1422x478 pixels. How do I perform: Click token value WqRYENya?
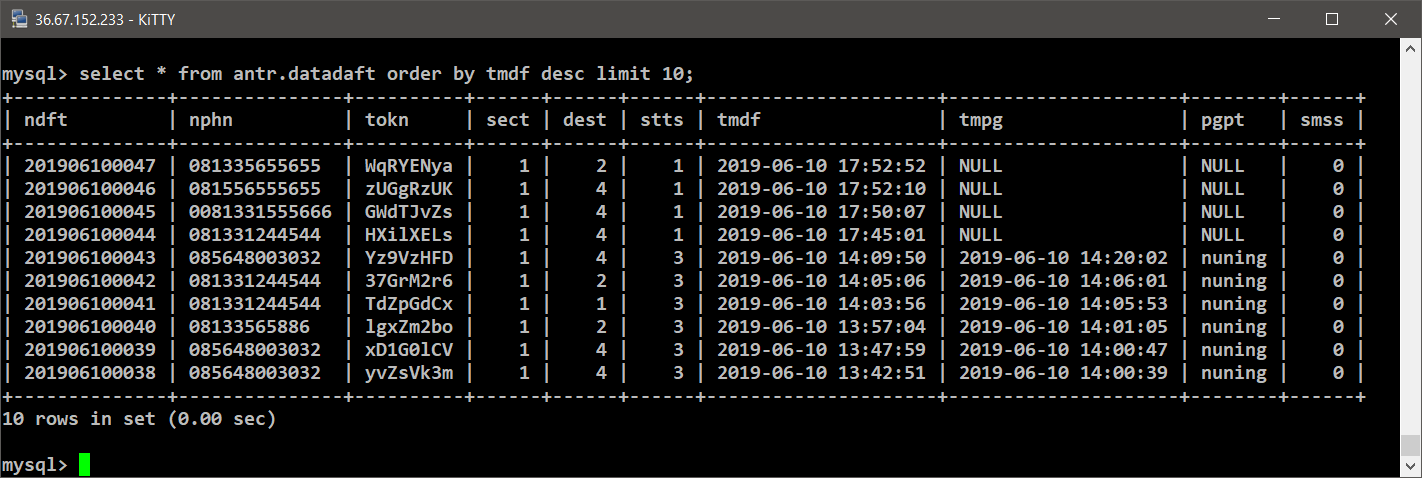pos(408,166)
